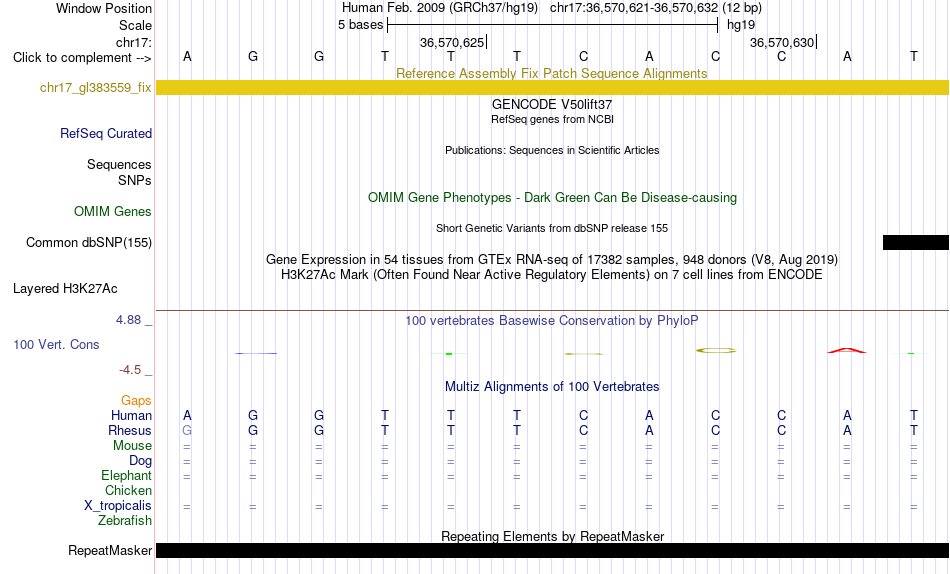
Task: Open the GENCODE V50lift37 track title
Action: click(552, 104)
